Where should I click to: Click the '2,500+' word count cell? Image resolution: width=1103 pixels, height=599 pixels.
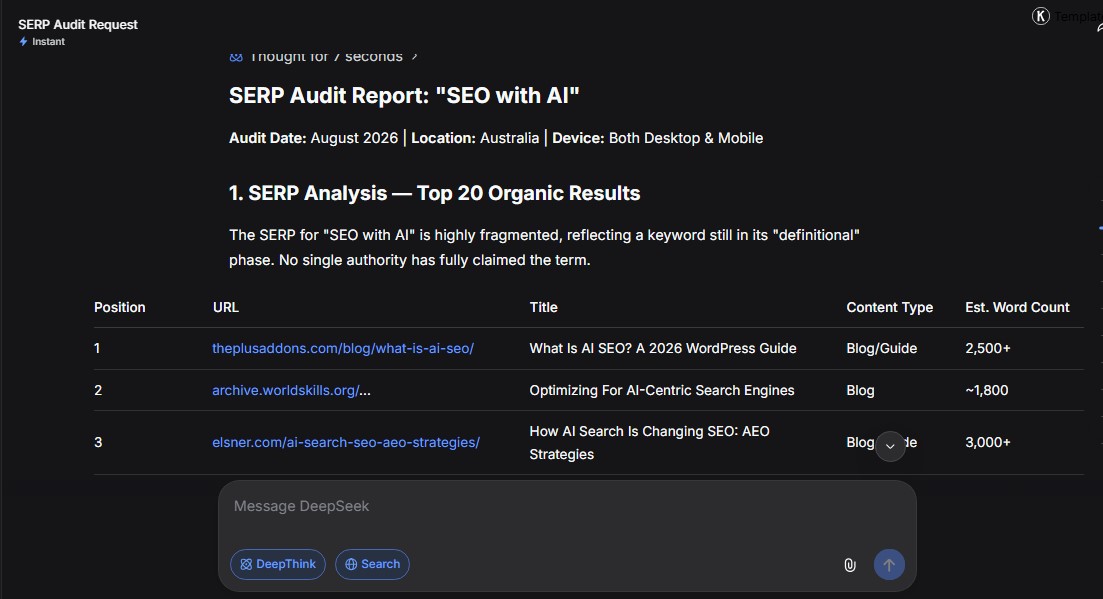[988, 348]
